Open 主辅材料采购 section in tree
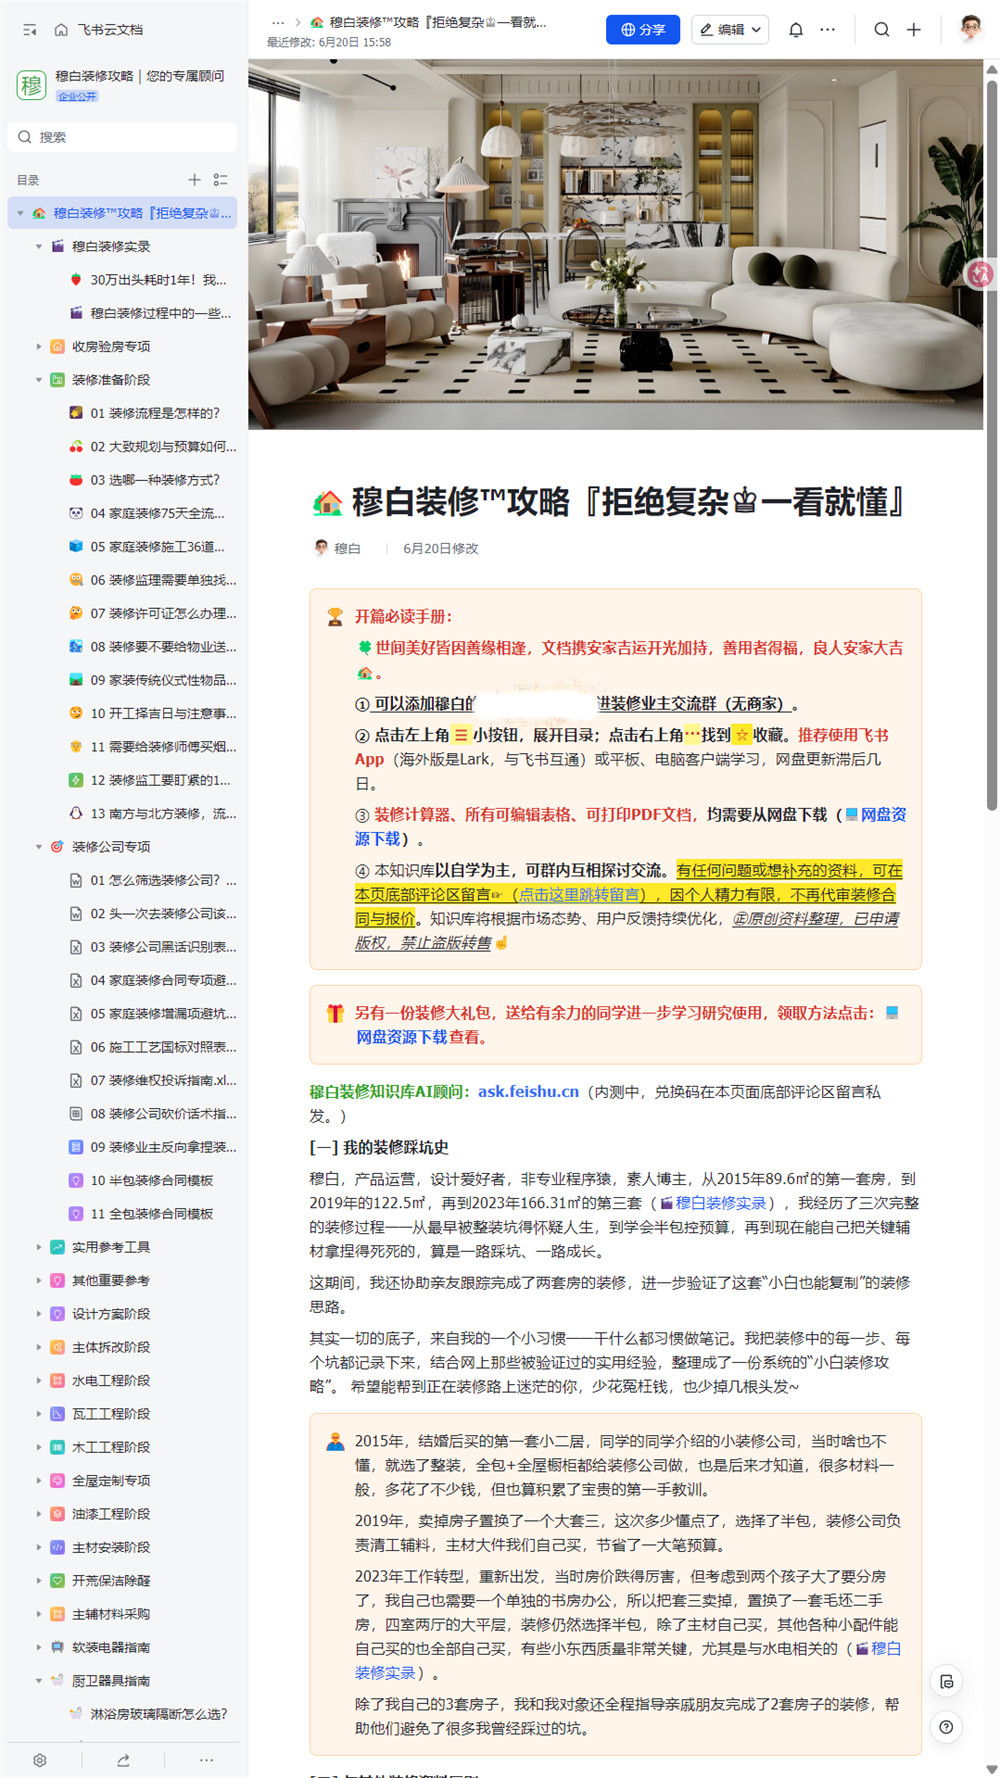 coord(111,1613)
